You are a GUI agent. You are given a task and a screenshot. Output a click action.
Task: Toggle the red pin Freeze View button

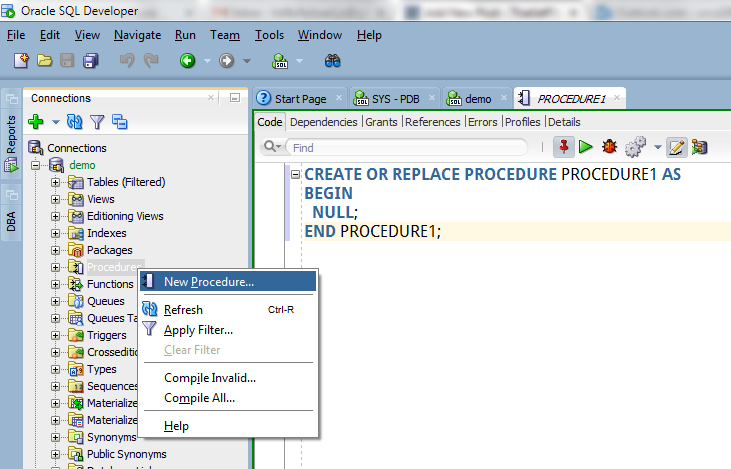pos(564,147)
